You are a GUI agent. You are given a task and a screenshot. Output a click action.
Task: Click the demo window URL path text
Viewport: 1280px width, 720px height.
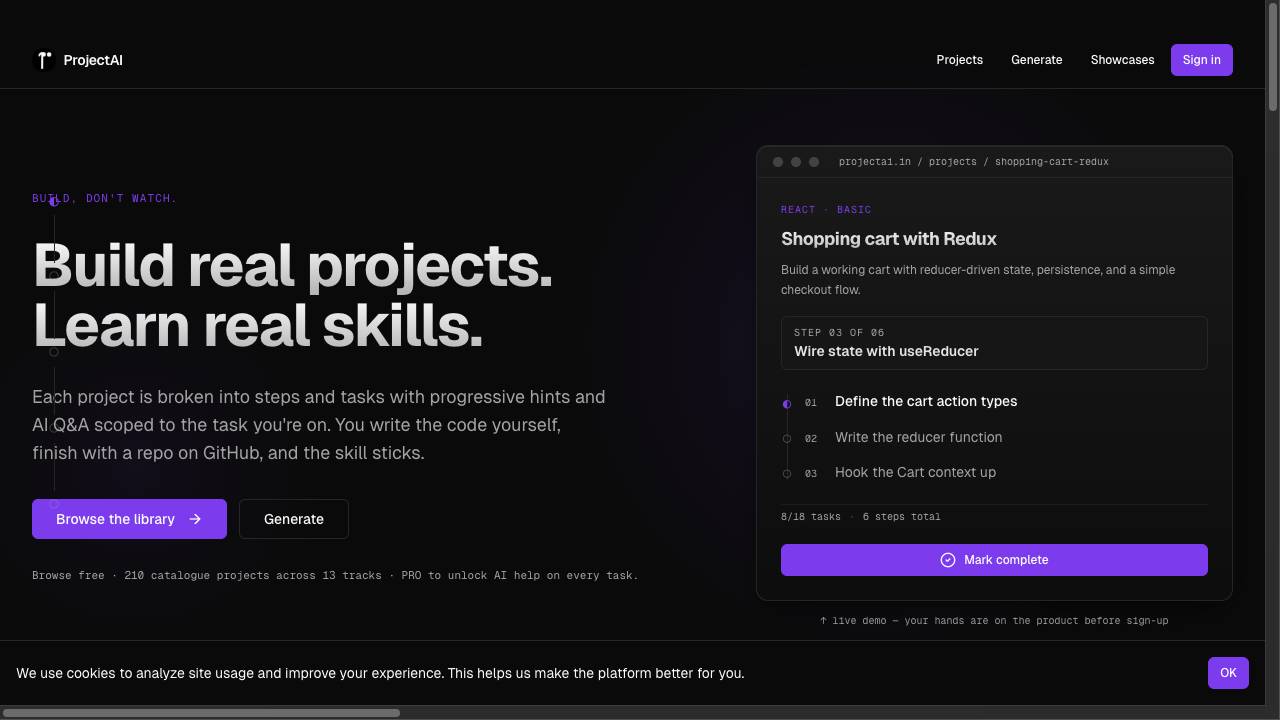(973, 162)
